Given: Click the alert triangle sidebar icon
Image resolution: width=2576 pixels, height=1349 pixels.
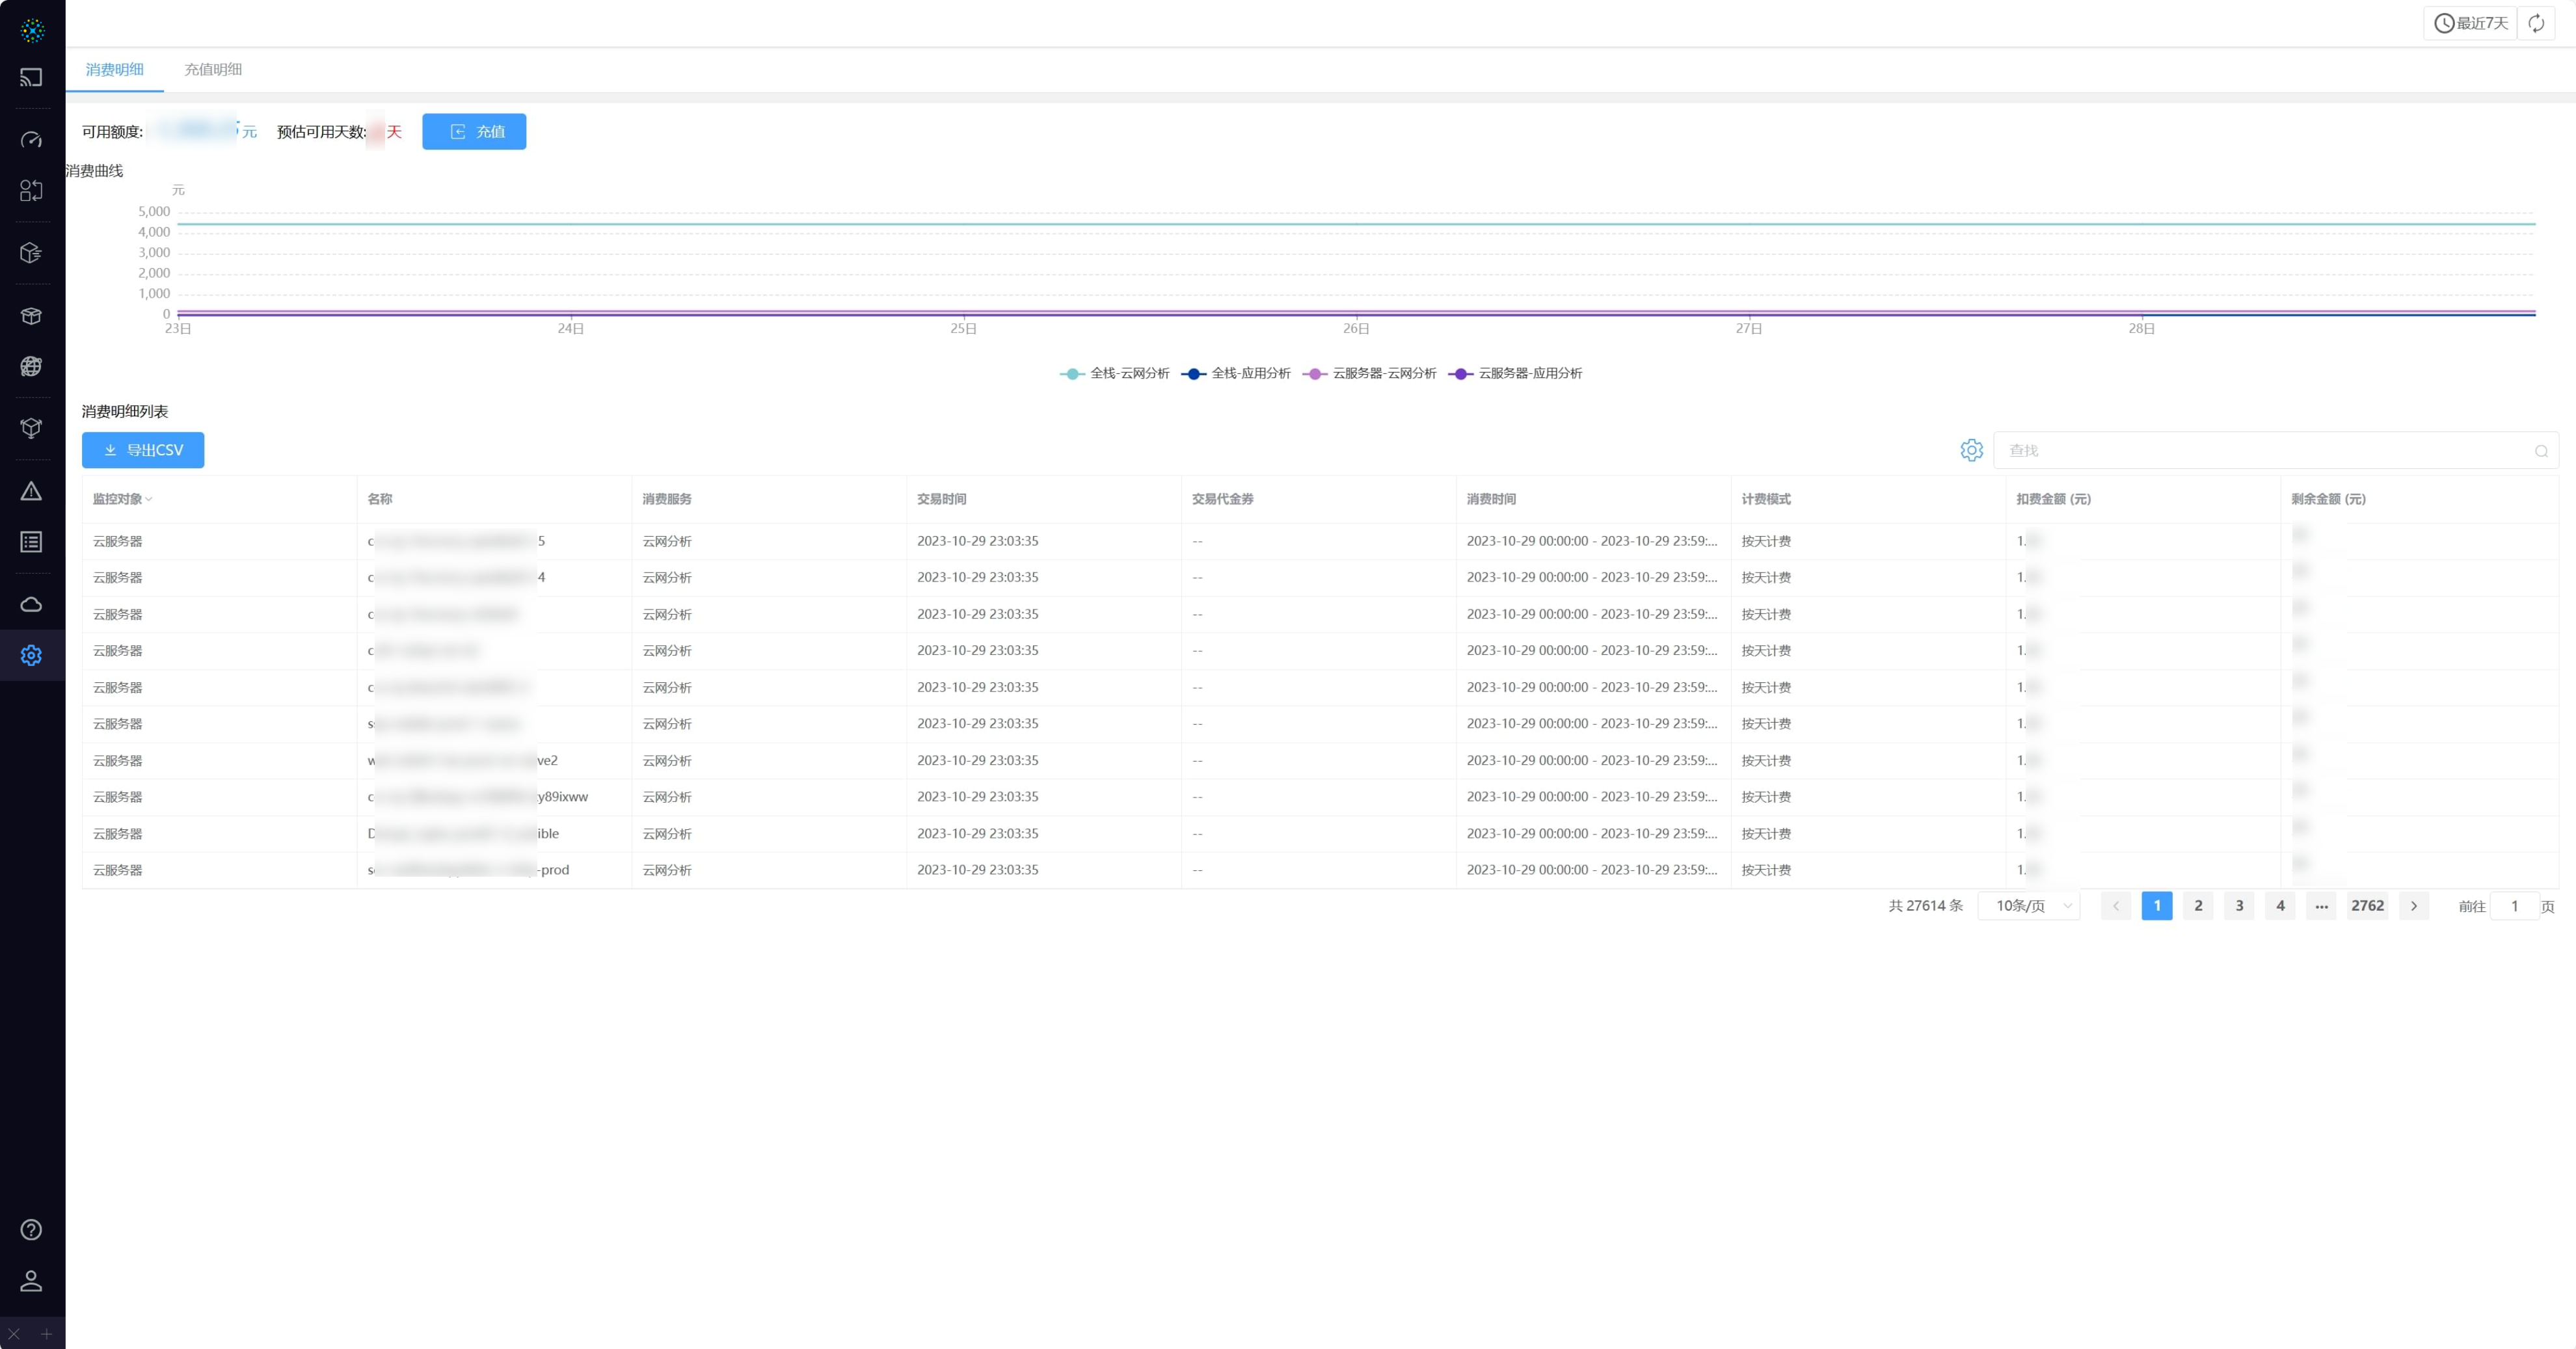Looking at the screenshot, I should 31,491.
